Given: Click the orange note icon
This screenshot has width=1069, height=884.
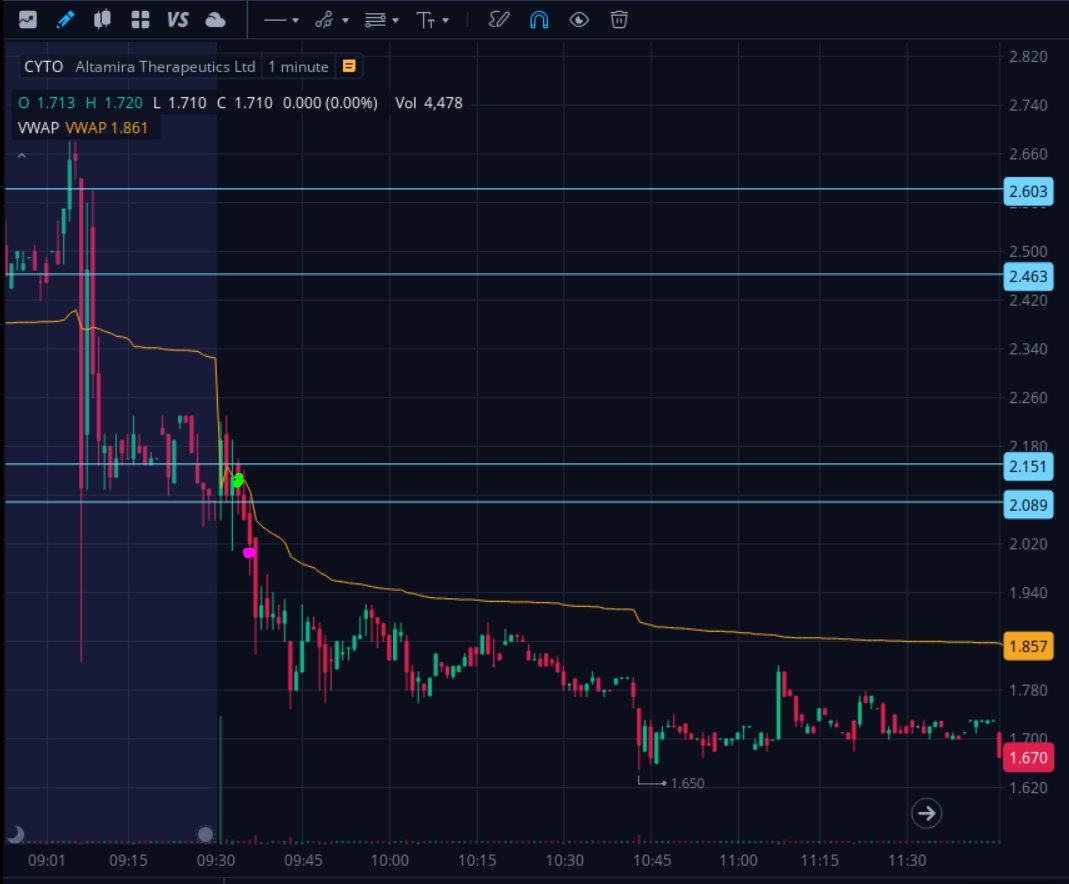Looking at the screenshot, I should (x=349, y=66).
